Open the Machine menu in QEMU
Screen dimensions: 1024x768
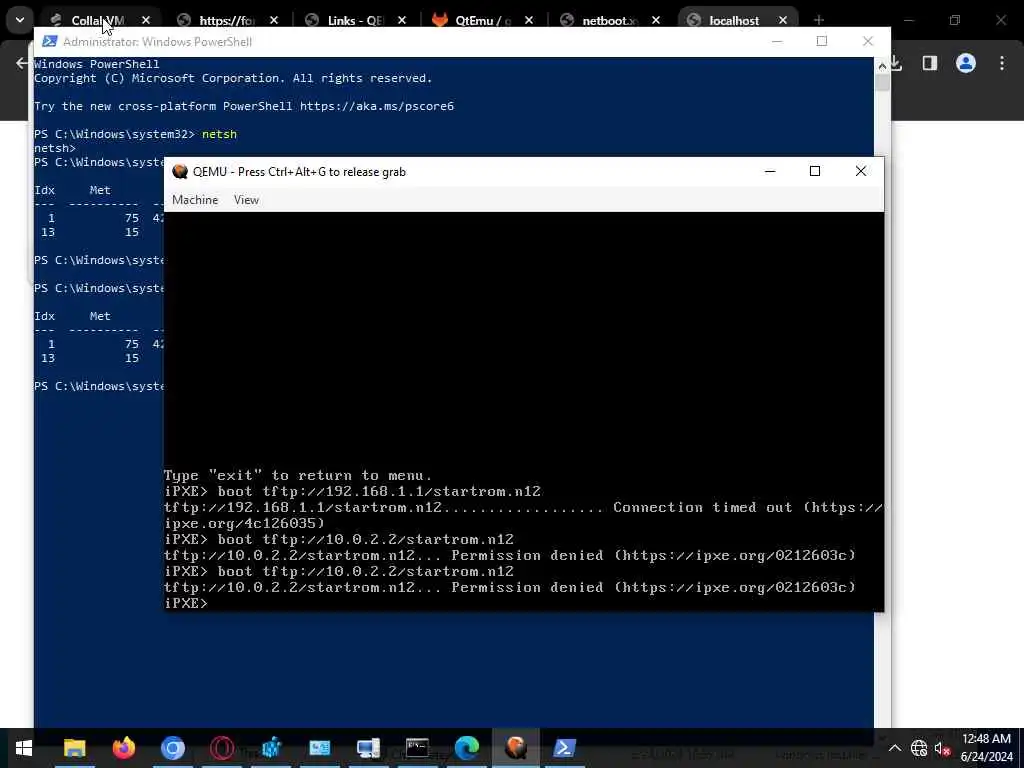point(195,200)
